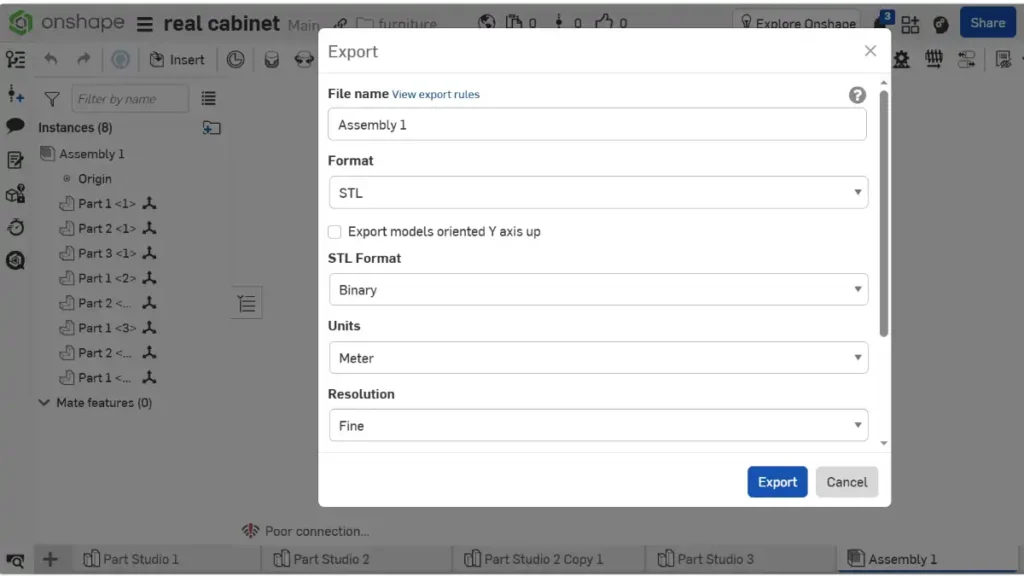Open the Units dropdown showing Meter
The height and width of the screenshot is (576, 1024).
point(598,358)
